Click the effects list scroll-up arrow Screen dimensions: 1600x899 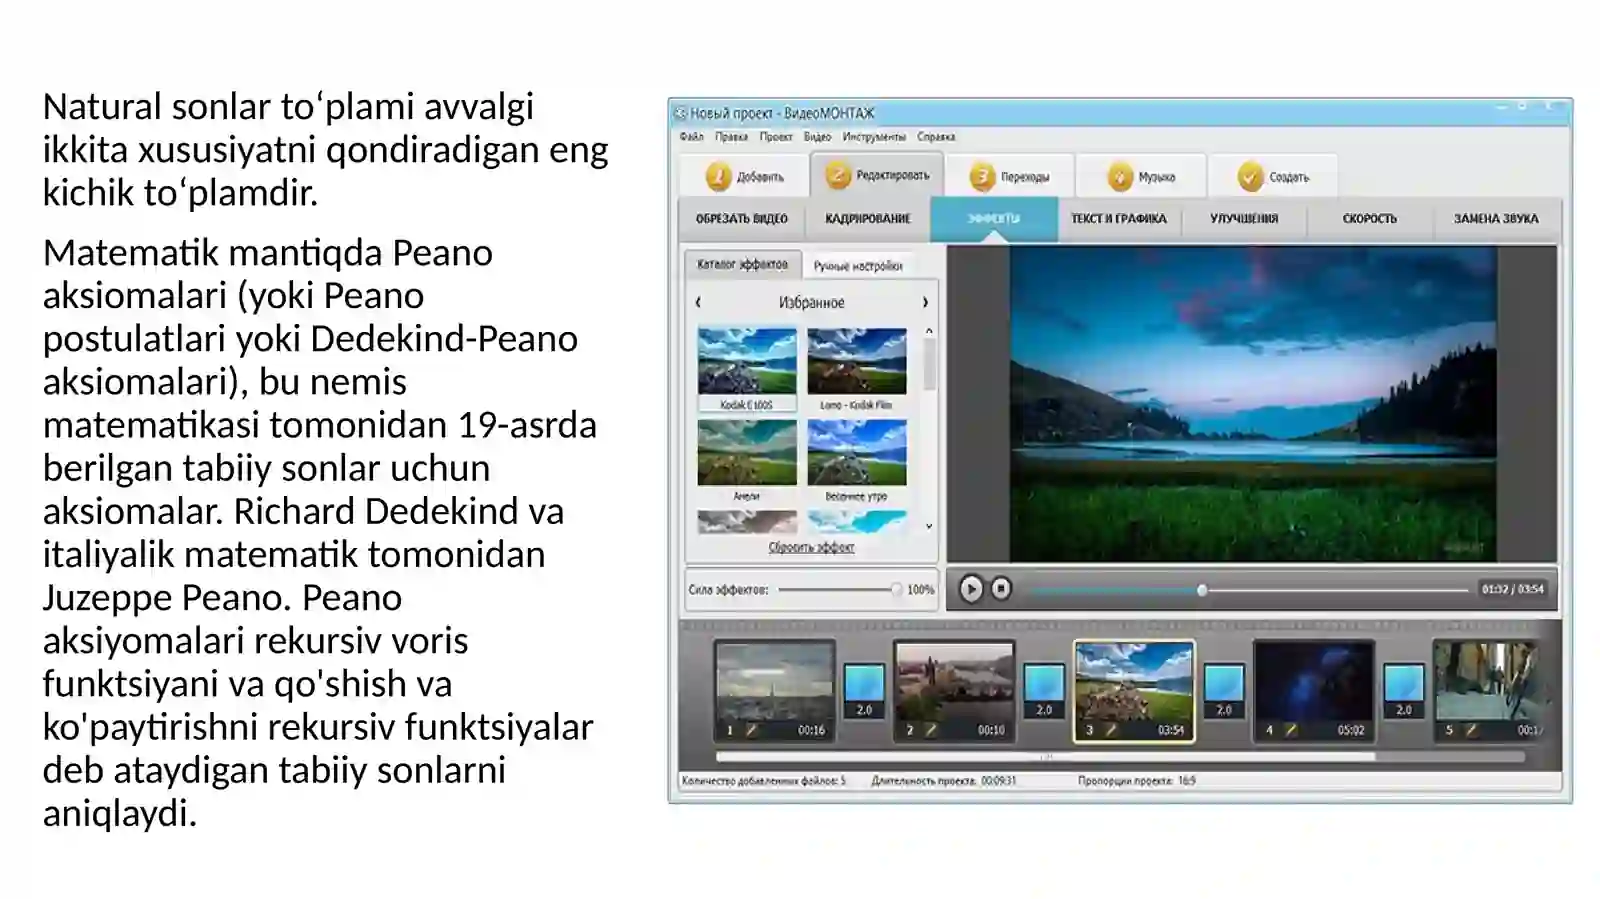(929, 330)
